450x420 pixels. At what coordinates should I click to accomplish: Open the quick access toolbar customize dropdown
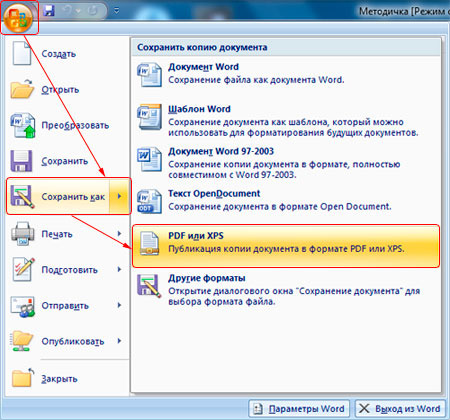(x=116, y=11)
